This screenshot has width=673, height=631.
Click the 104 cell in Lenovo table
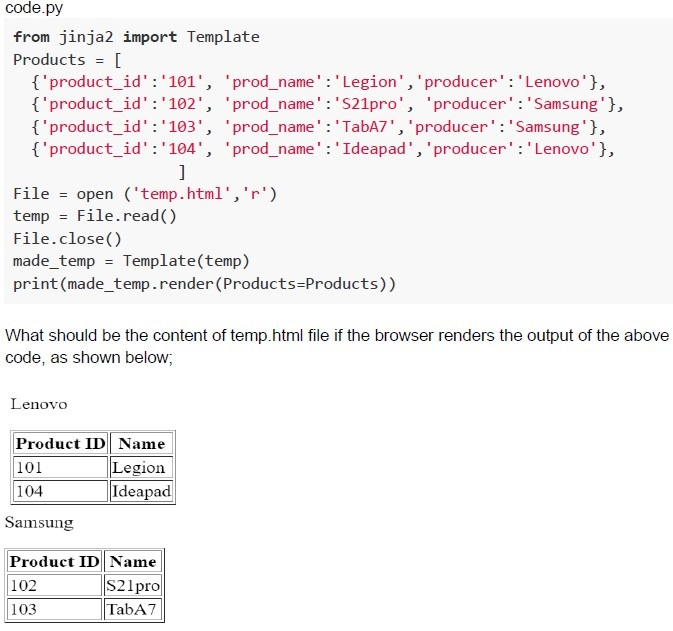tap(61, 491)
